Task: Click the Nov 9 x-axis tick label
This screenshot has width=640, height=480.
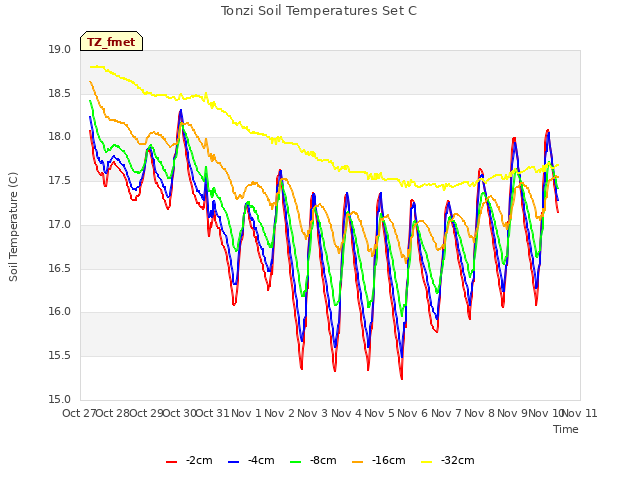Action: pyautogui.click(x=513, y=413)
